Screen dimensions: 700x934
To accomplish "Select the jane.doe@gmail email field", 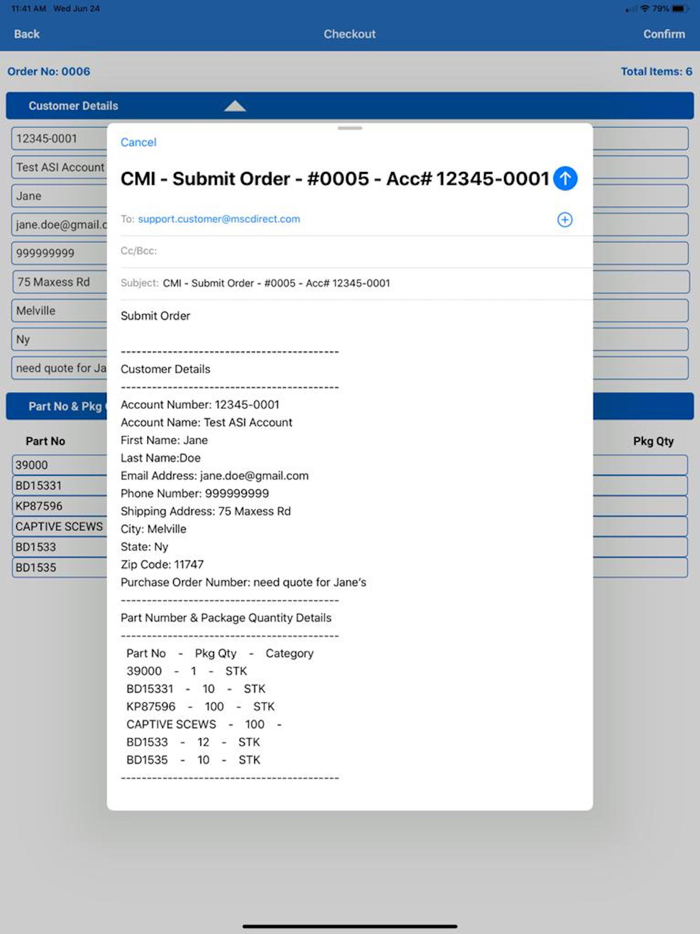I will (350, 225).
